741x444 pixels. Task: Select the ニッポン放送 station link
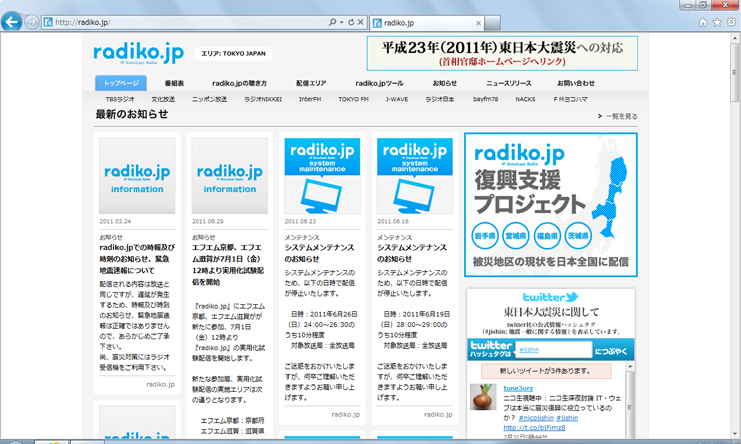tap(209, 99)
